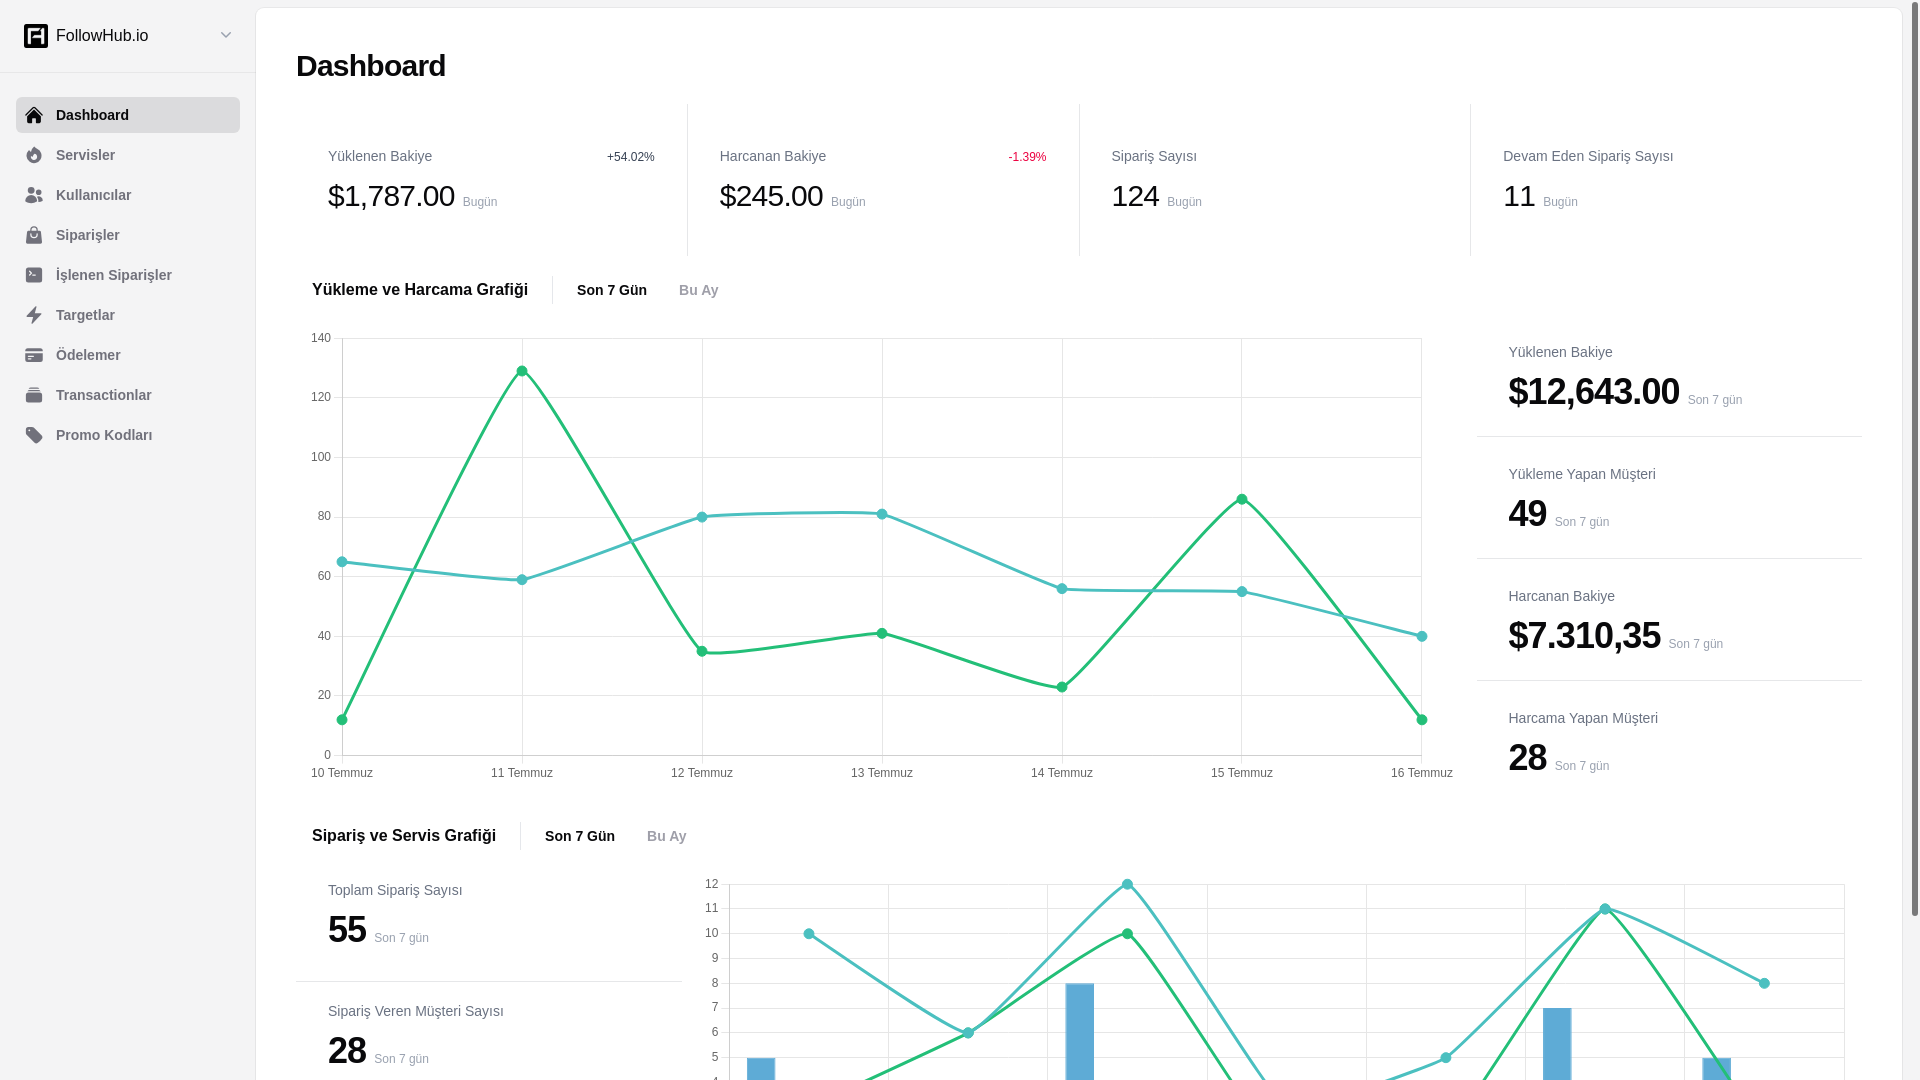Click the -1.39% change indicator
1920x1080 pixels.
click(1027, 157)
